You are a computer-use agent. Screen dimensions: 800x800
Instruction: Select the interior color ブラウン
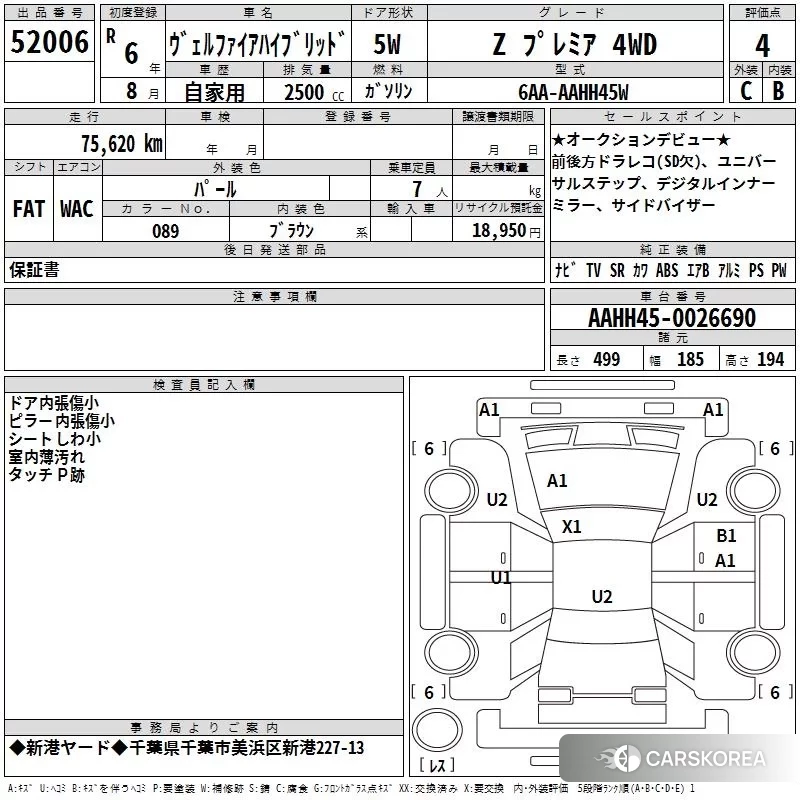[291, 231]
